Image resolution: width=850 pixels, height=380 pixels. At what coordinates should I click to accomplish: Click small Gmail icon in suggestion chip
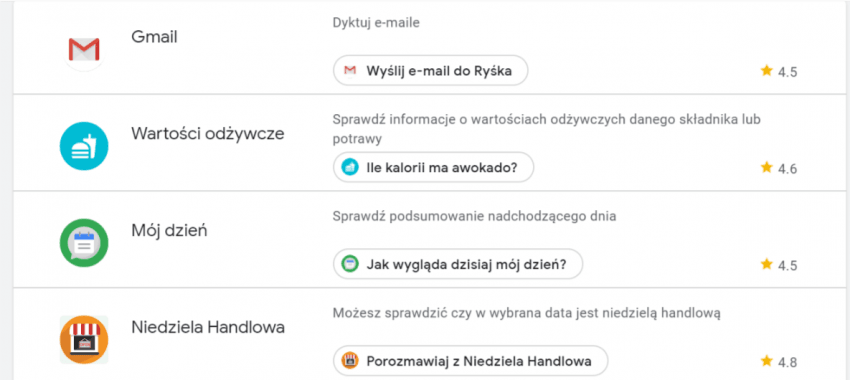point(350,70)
